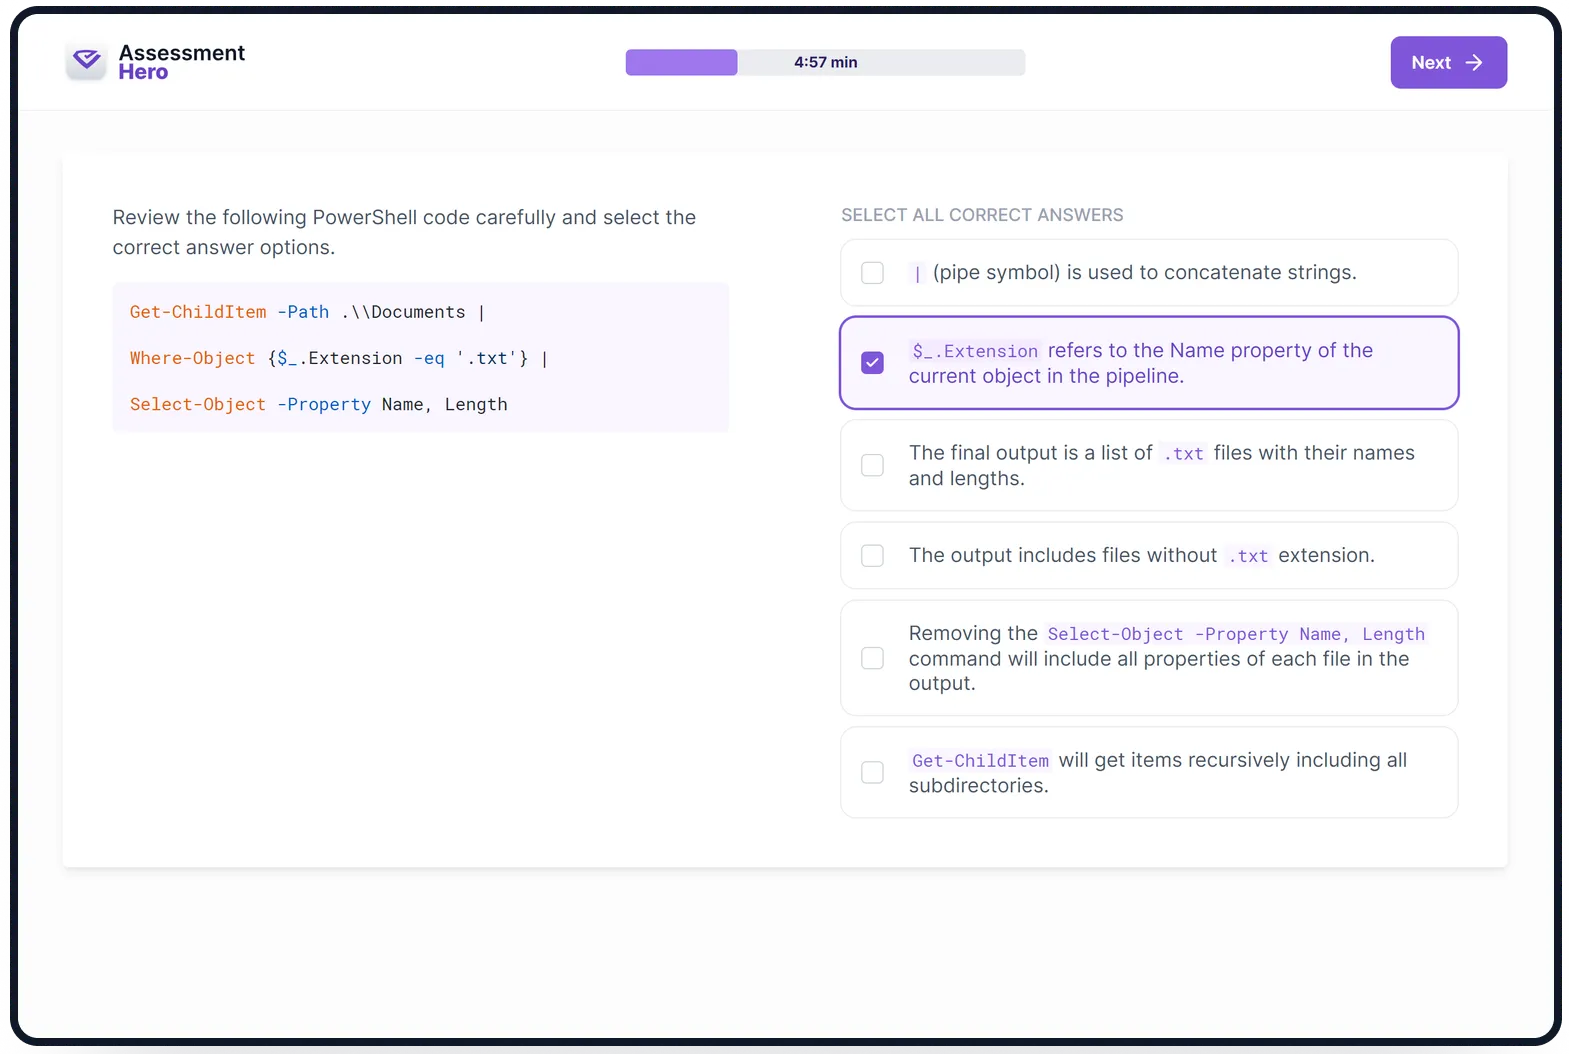
Task: Click the SELECT ALL CORRECT ANSWERS heading
Action: click(x=982, y=215)
